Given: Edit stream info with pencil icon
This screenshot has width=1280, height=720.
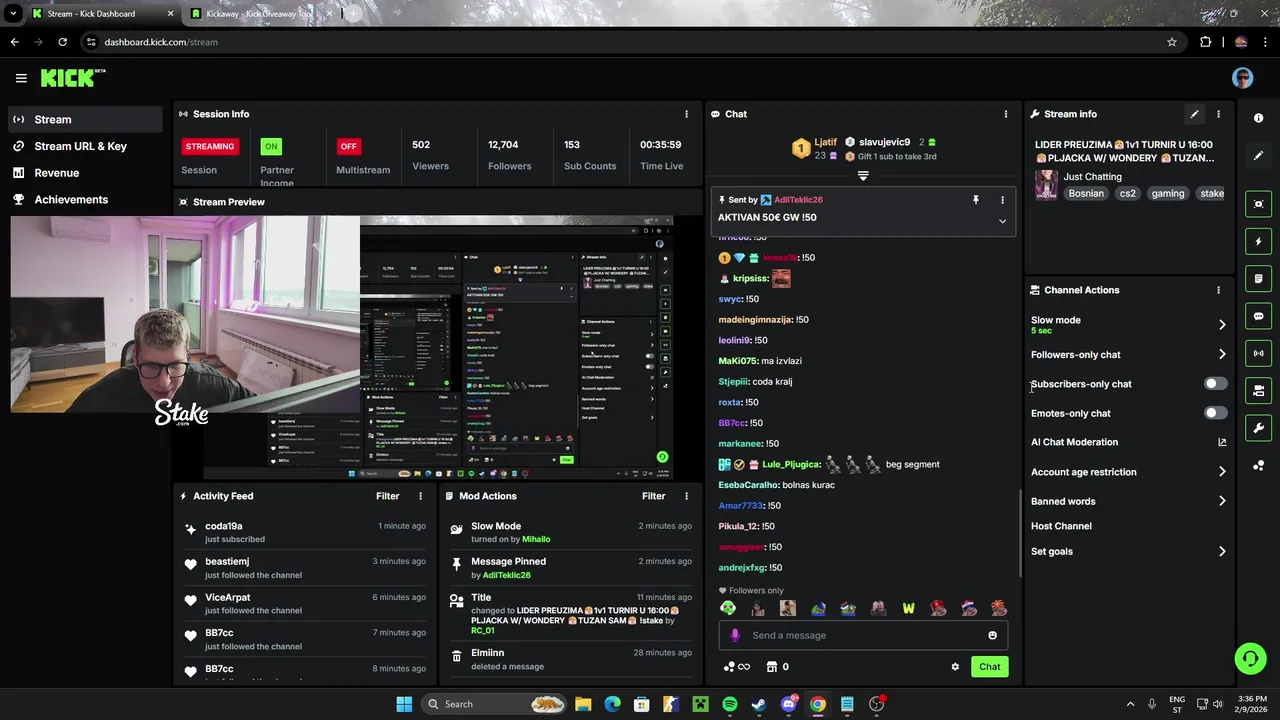Looking at the screenshot, I should coord(1194,114).
